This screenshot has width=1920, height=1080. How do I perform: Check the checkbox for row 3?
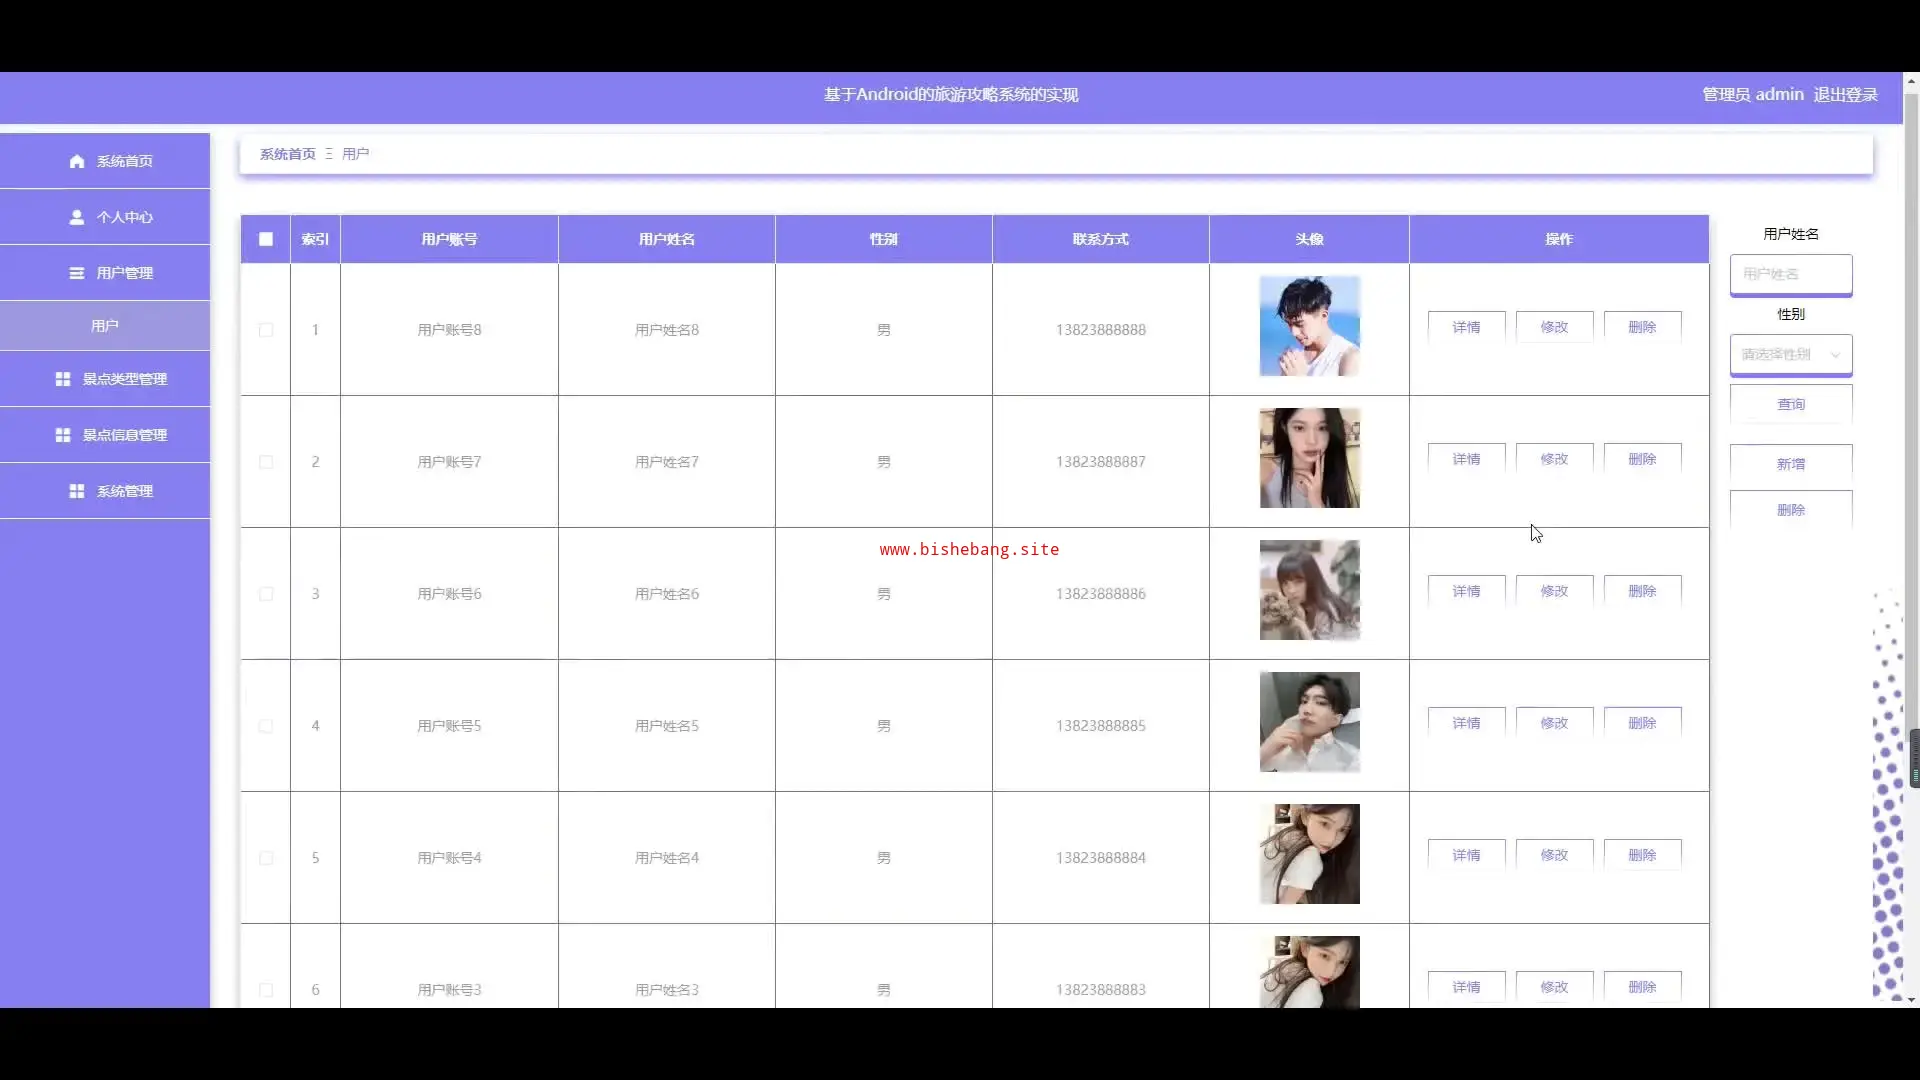tap(266, 594)
